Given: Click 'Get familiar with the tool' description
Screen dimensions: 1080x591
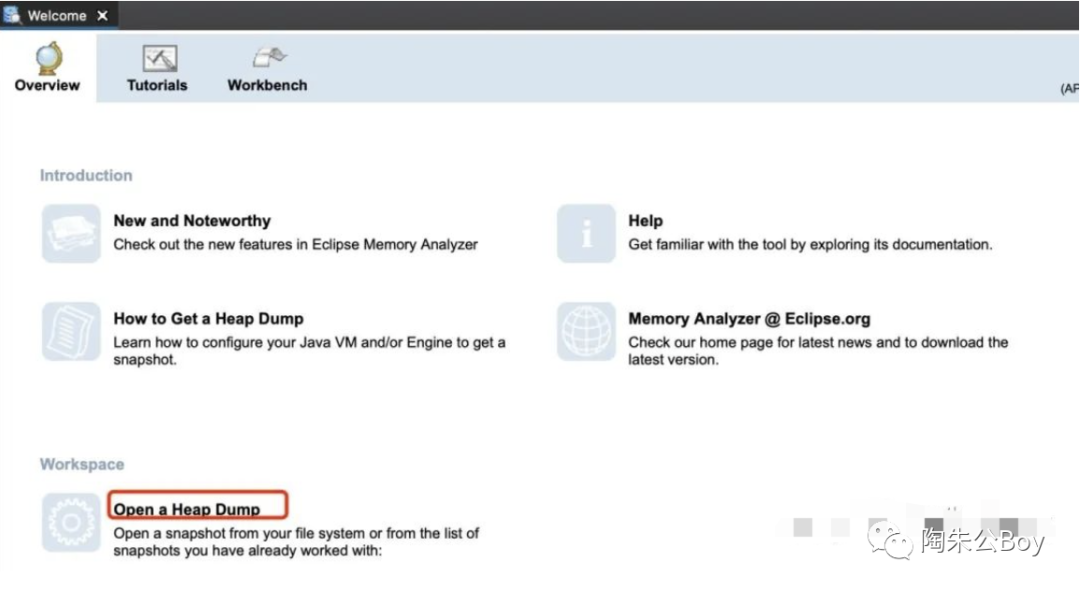Looking at the screenshot, I should pyautogui.click(x=810, y=245).
